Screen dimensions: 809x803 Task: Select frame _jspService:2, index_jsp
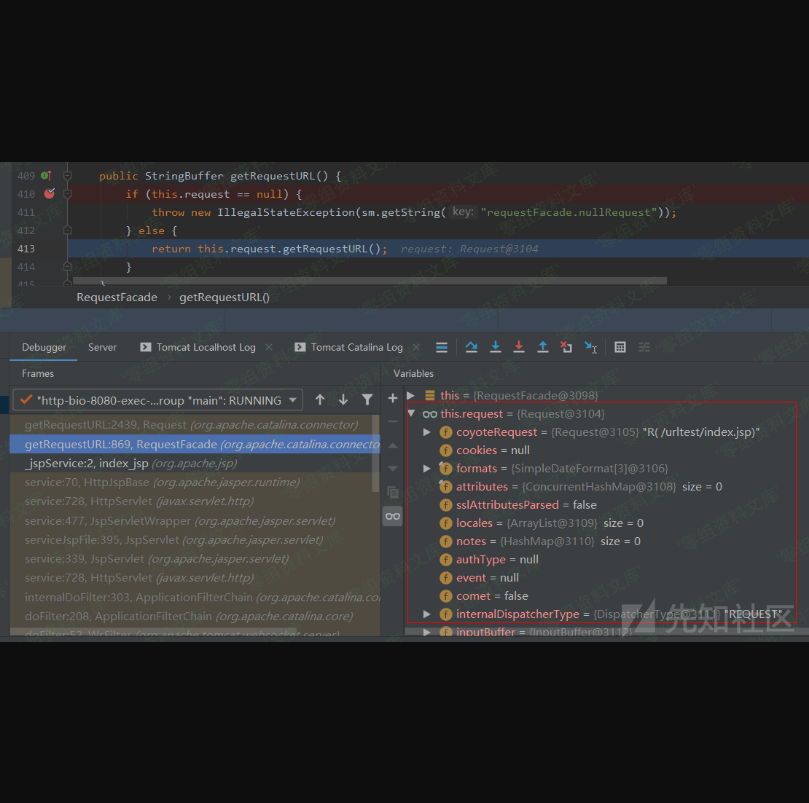pos(195,463)
